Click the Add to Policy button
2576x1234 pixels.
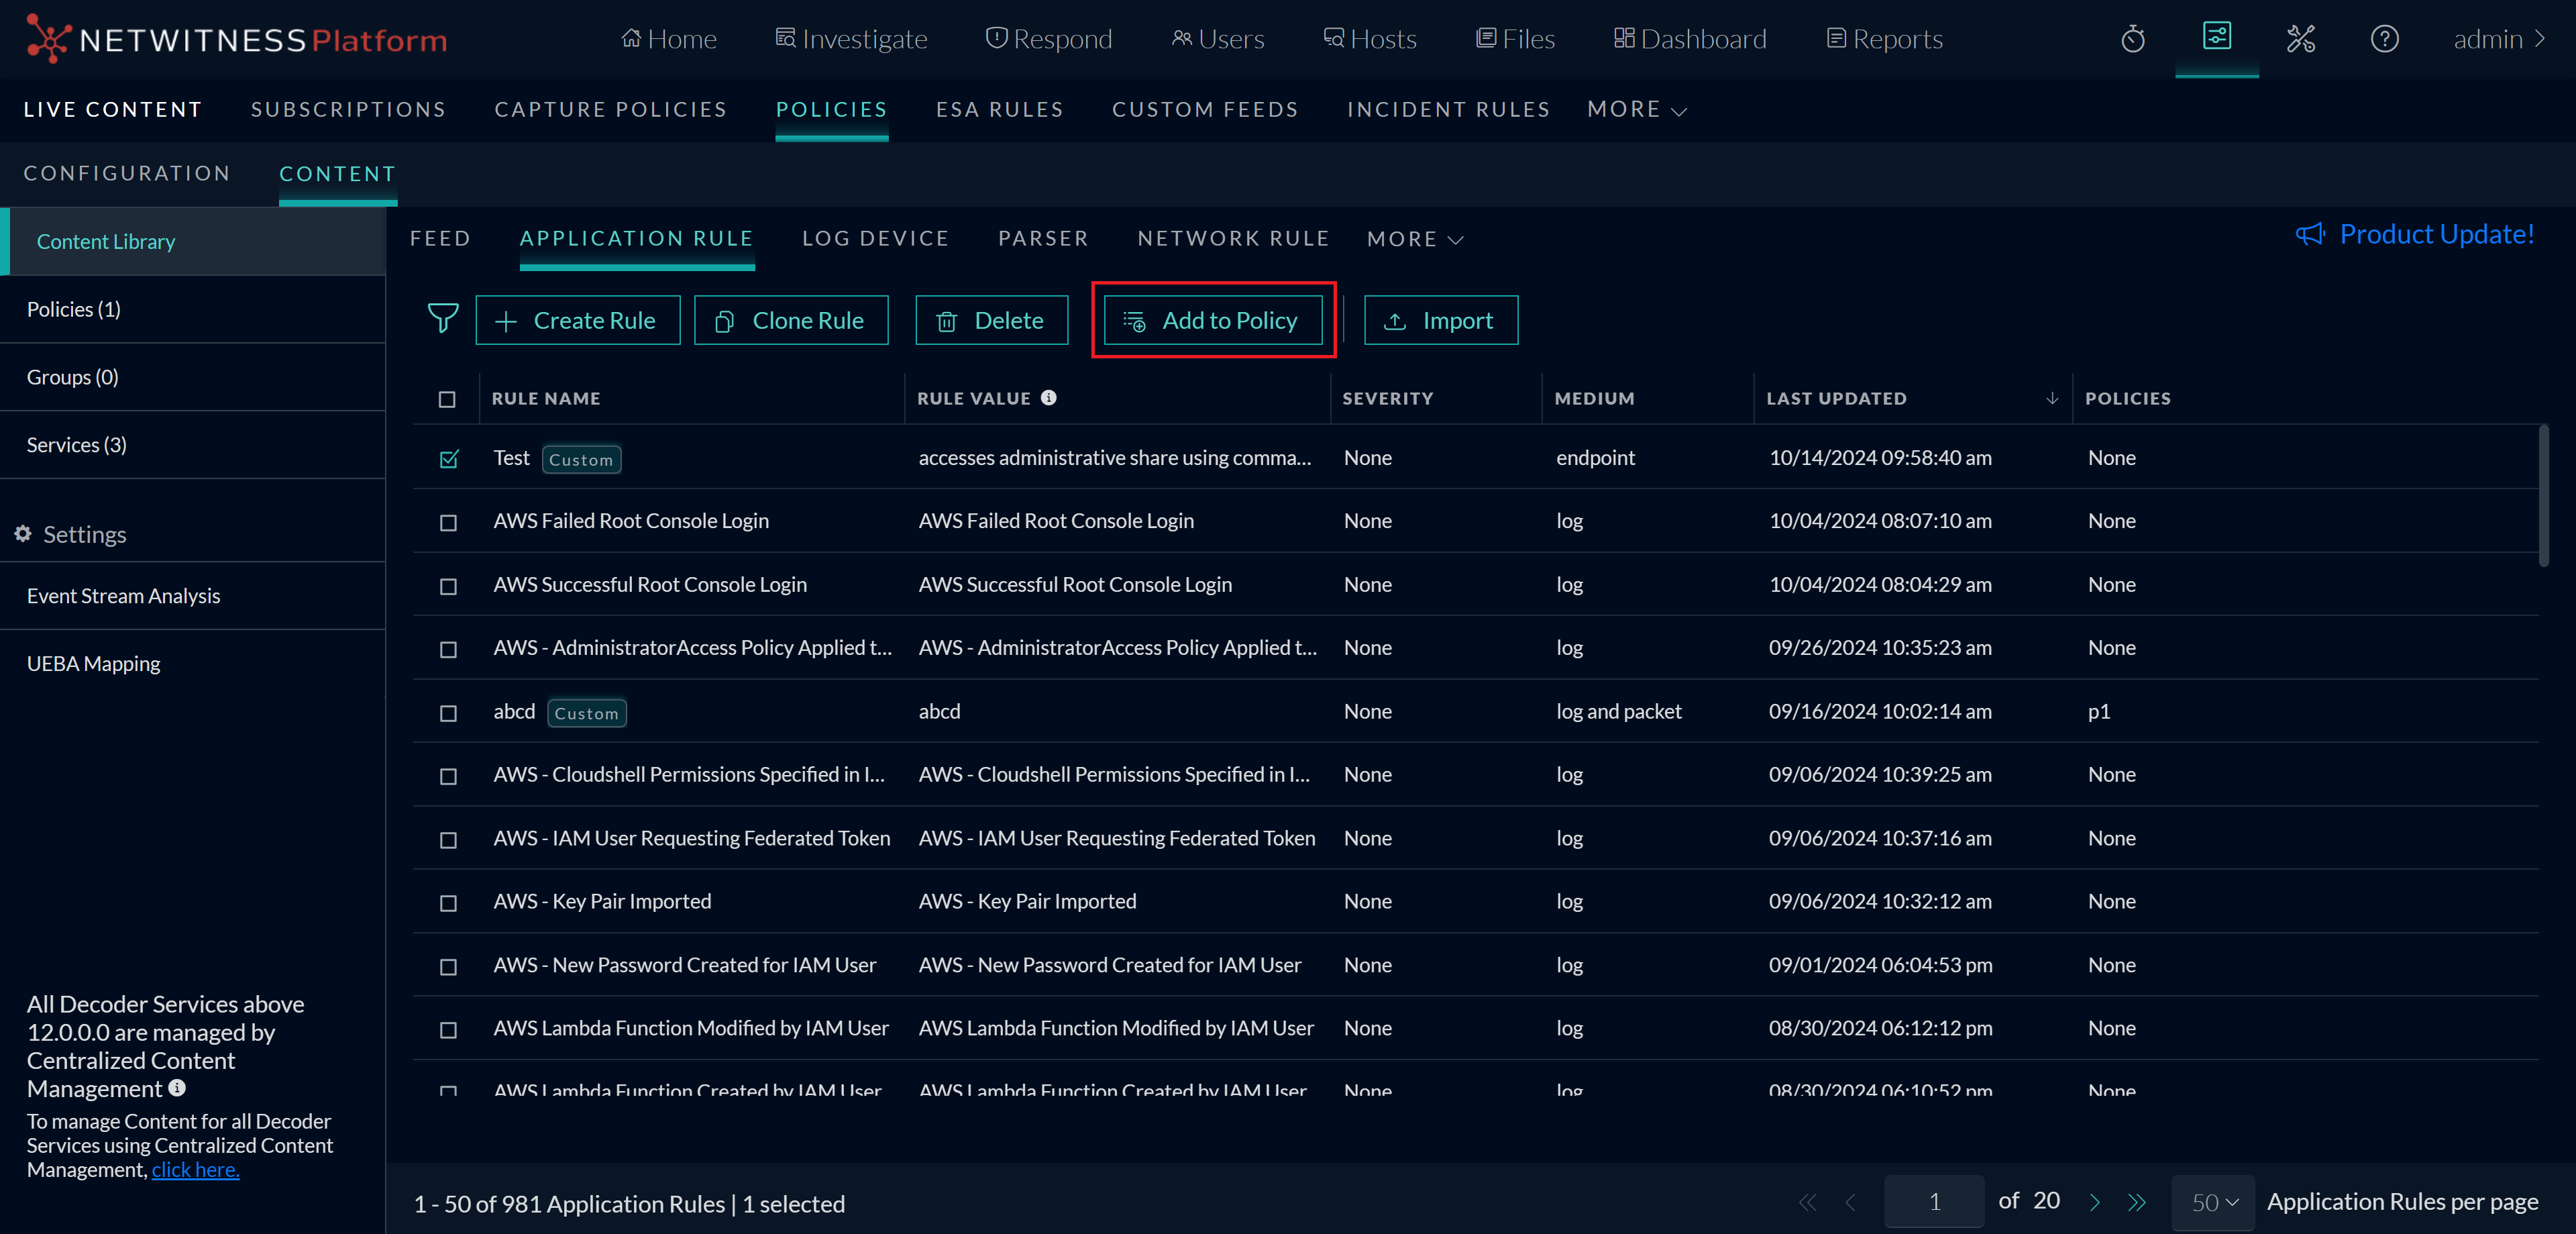point(1213,319)
